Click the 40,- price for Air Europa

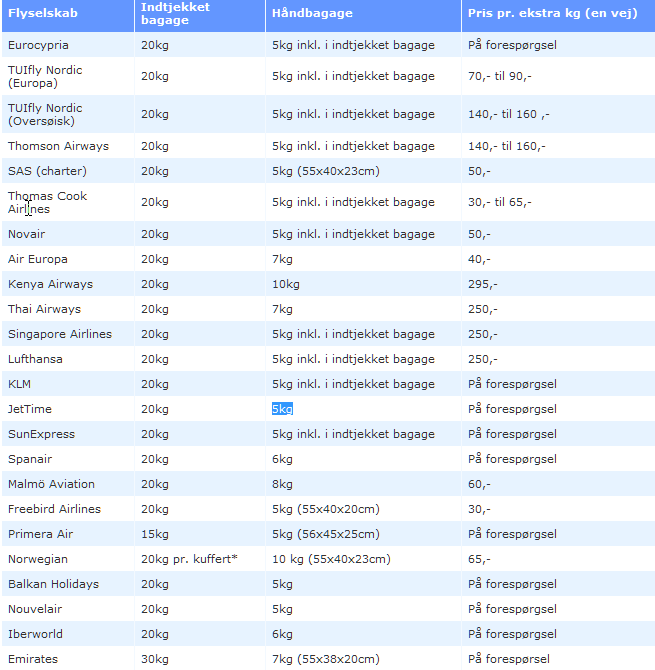coord(479,259)
